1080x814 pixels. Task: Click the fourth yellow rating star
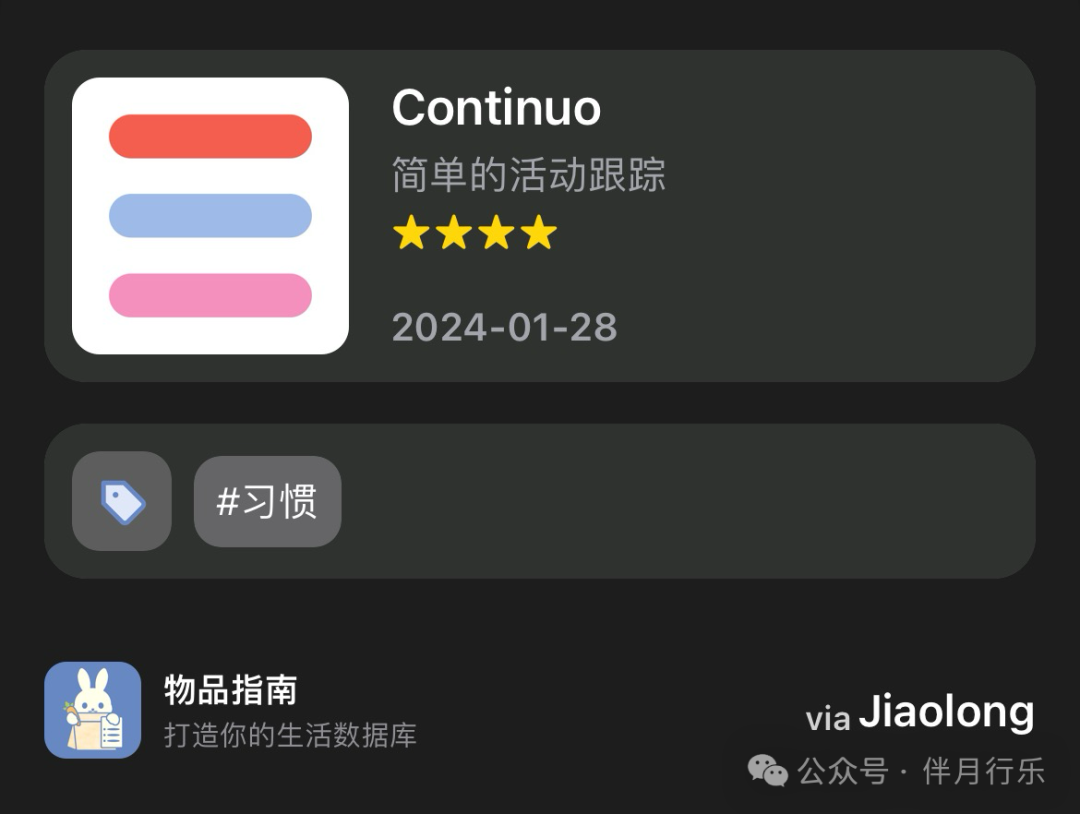[x=539, y=232]
